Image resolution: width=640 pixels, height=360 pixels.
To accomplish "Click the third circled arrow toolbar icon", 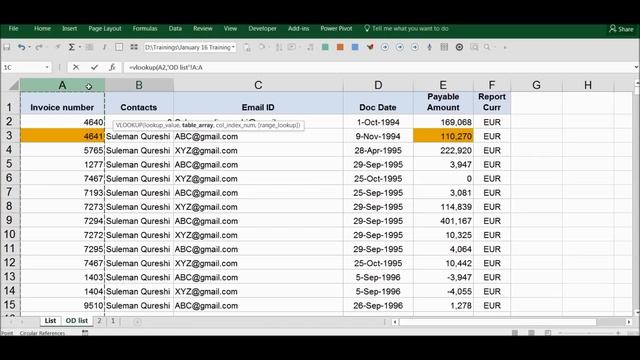I will click(414, 47).
